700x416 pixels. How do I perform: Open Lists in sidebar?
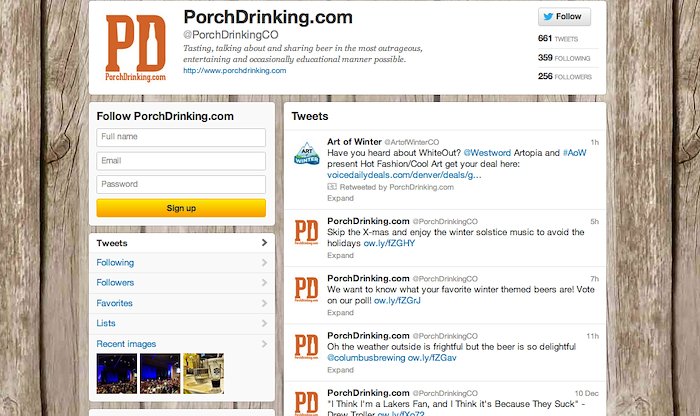pos(182,324)
